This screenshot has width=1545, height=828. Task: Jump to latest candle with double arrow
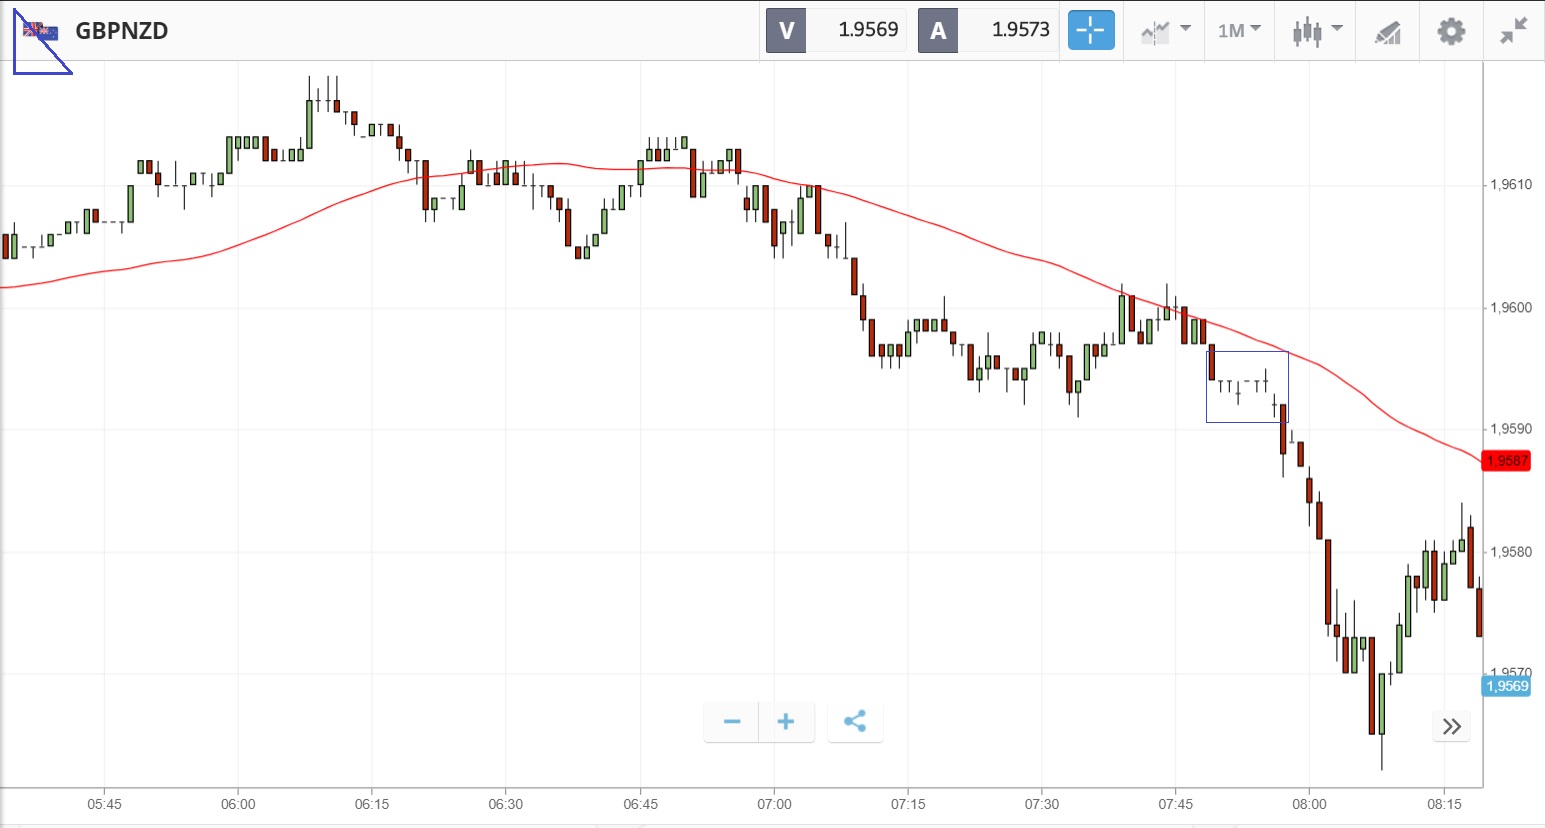pyautogui.click(x=1452, y=726)
